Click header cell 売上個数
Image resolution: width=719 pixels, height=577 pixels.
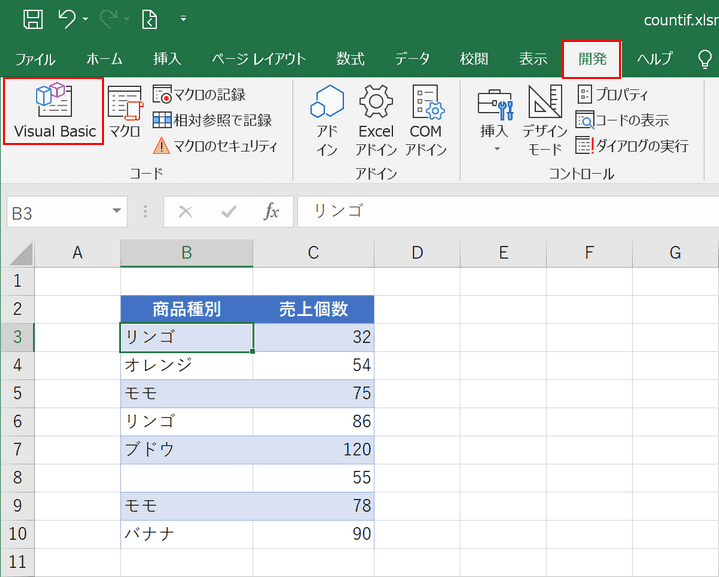point(313,309)
